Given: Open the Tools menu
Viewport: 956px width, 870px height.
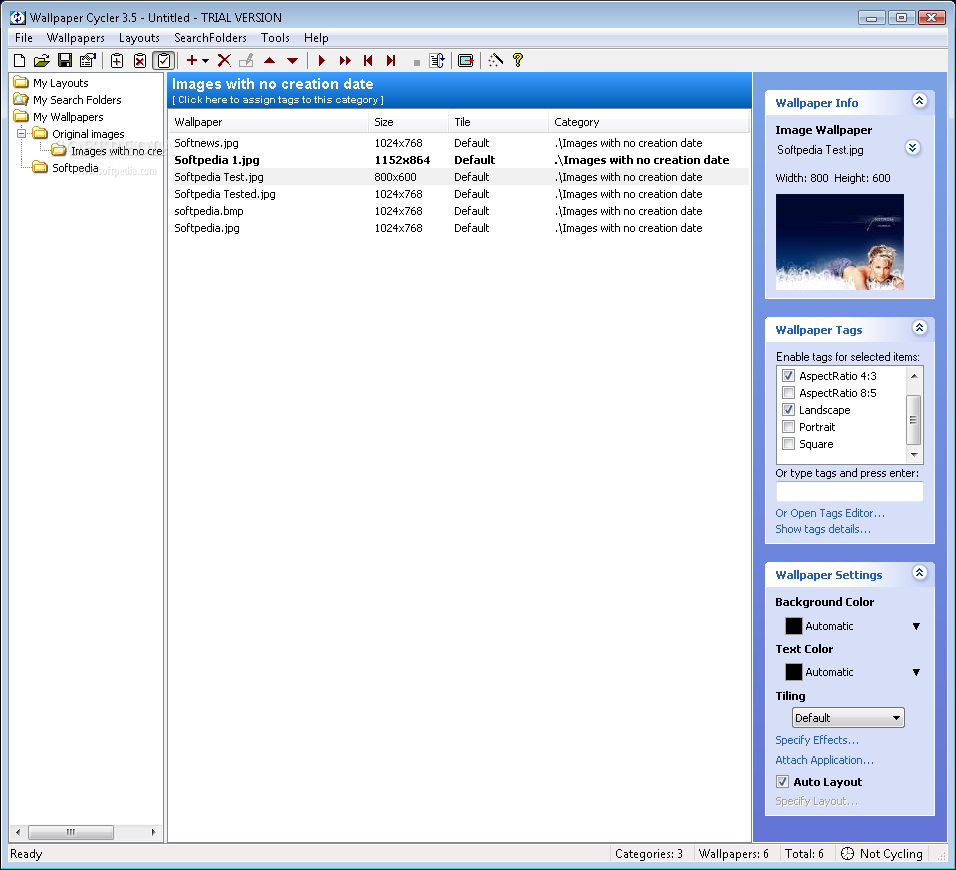Looking at the screenshot, I should pos(275,38).
